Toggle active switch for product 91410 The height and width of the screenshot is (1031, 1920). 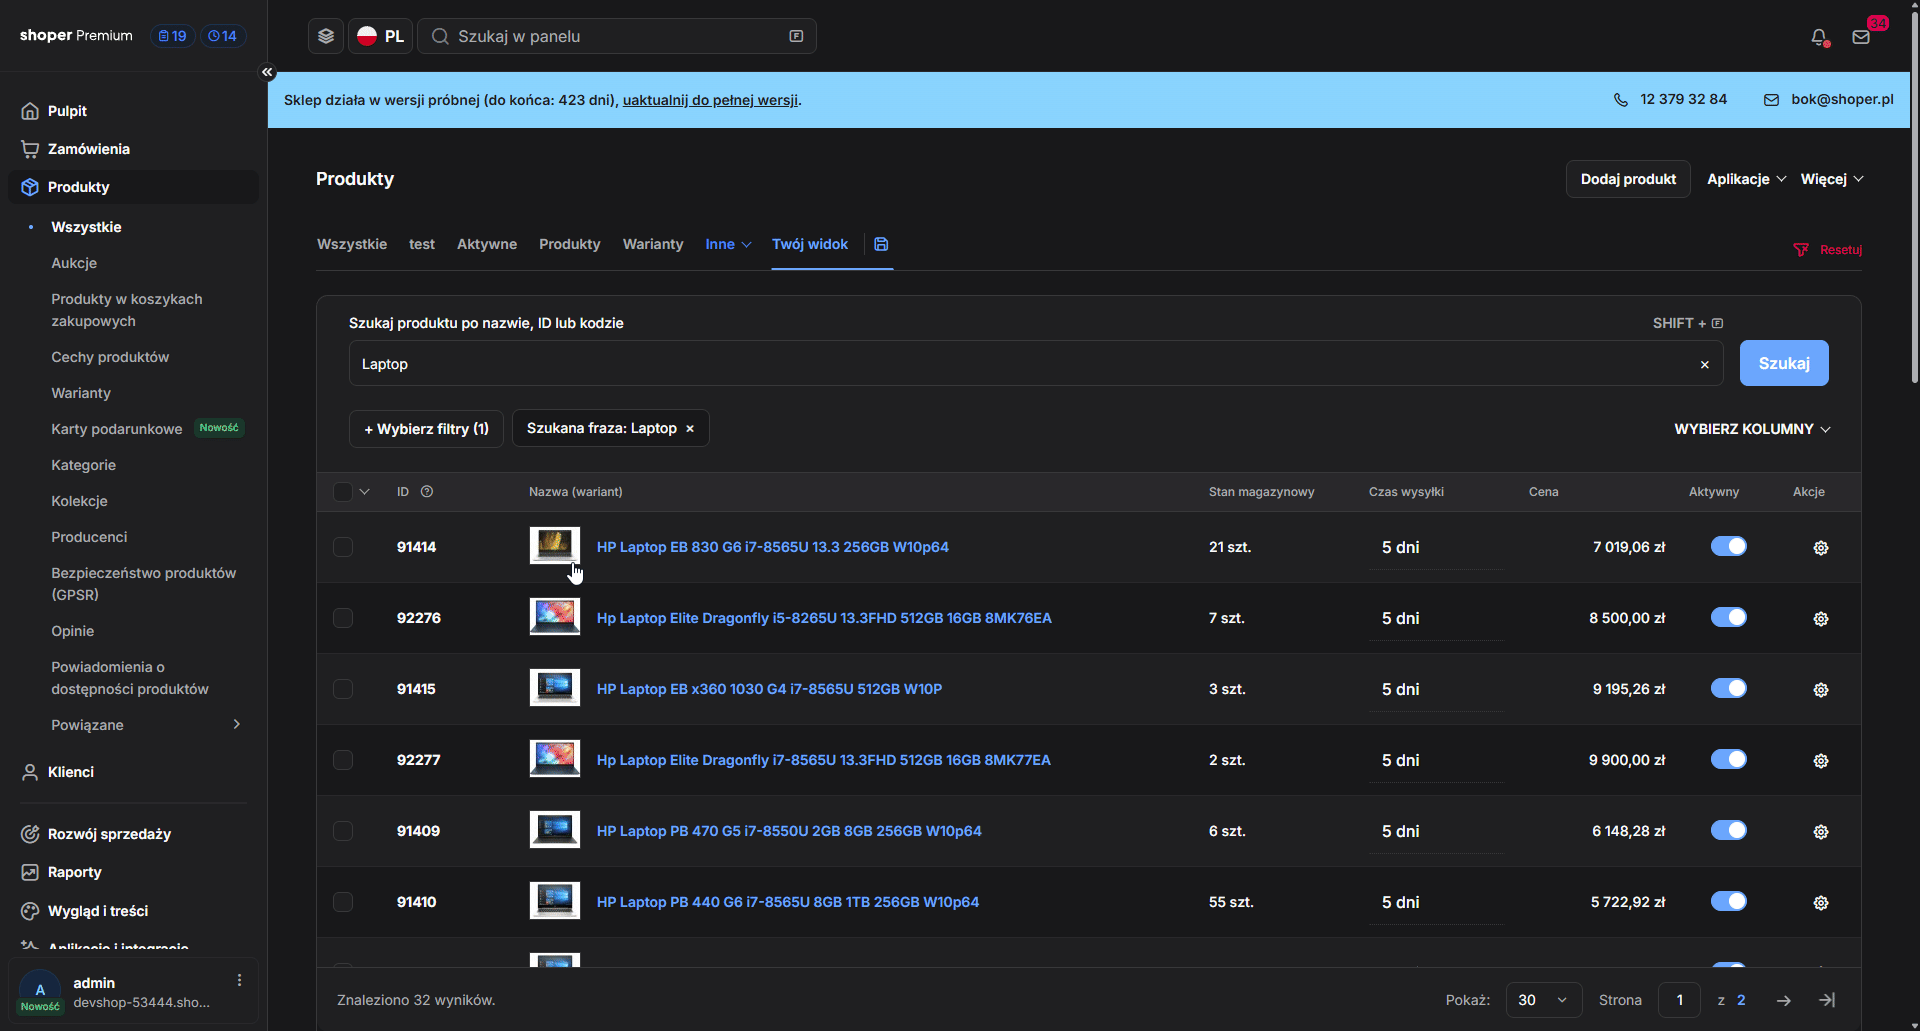(x=1728, y=901)
